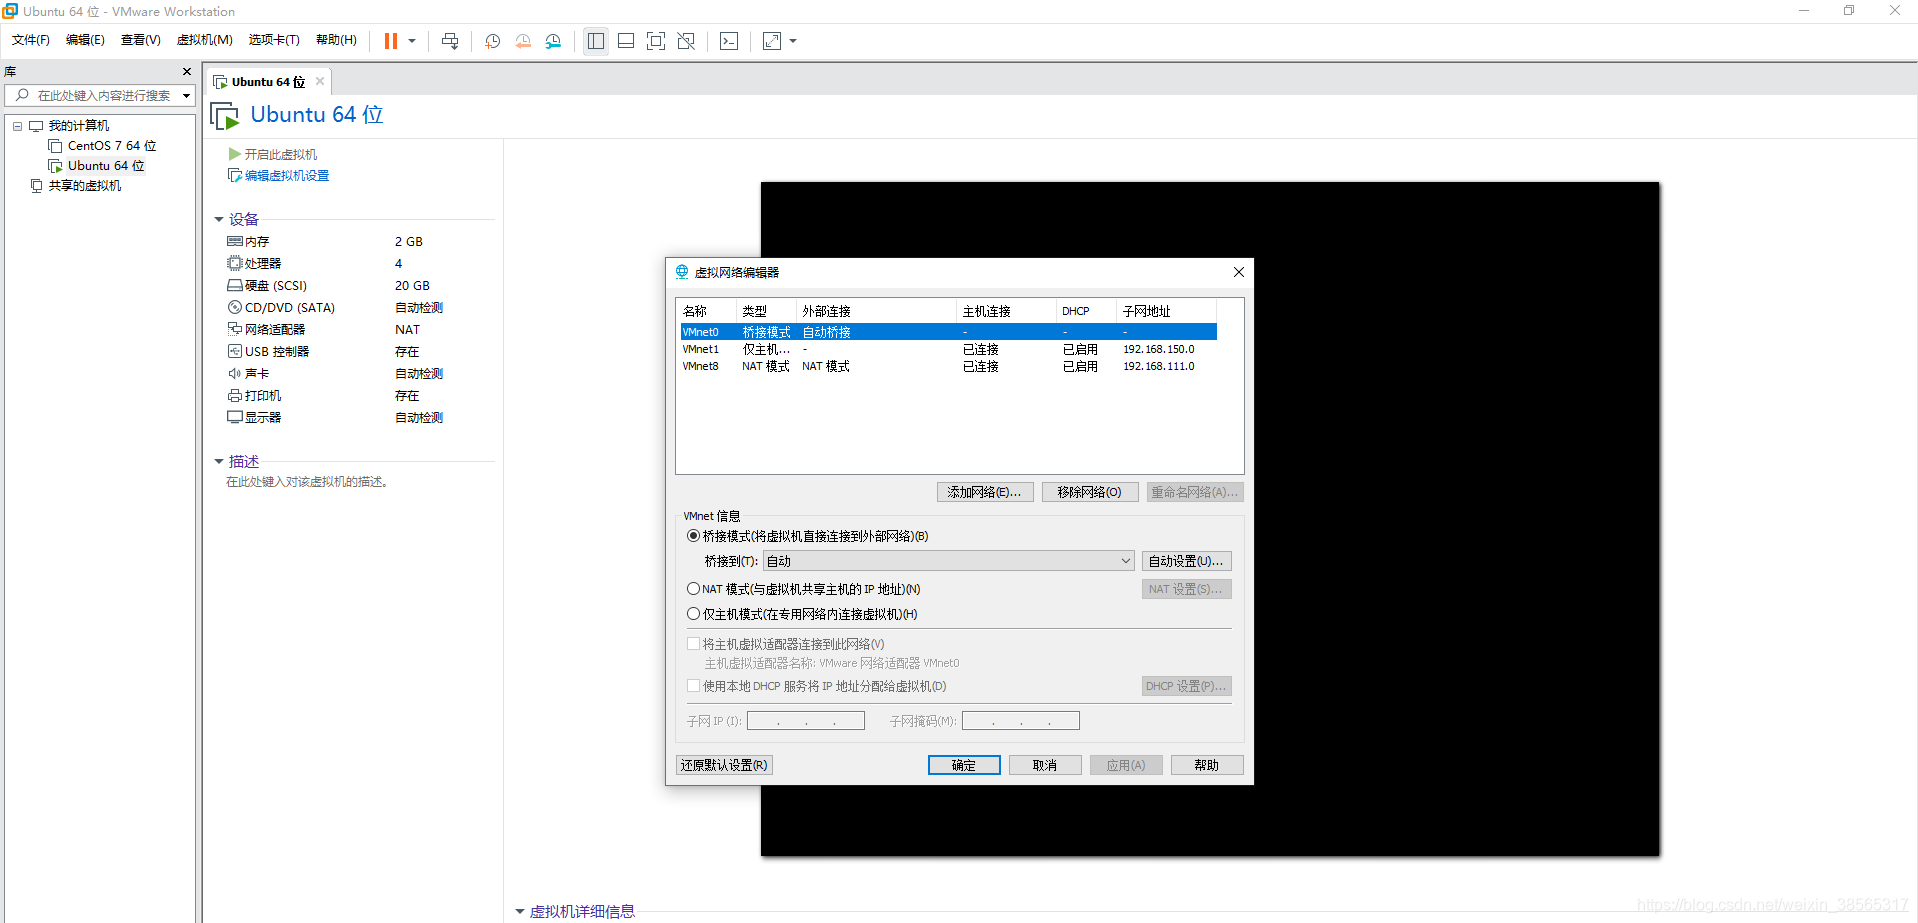Select the NAT 模式 radio button
The image size is (1918, 923).
click(x=693, y=589)
